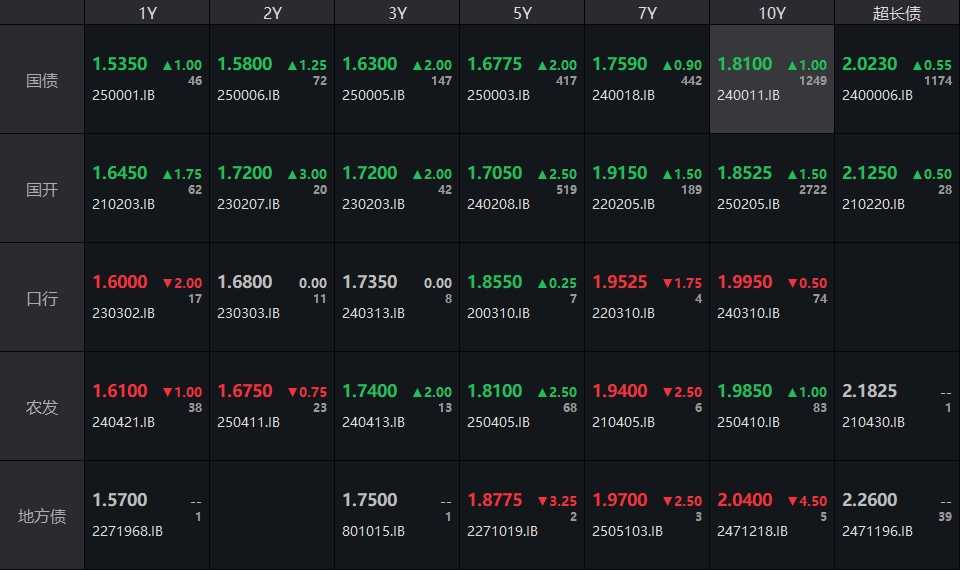The height and width of the screenshot is (570, 960).
Task: Click the 超长债 column header
Action: pyautogui.click(x=897, y=13)
